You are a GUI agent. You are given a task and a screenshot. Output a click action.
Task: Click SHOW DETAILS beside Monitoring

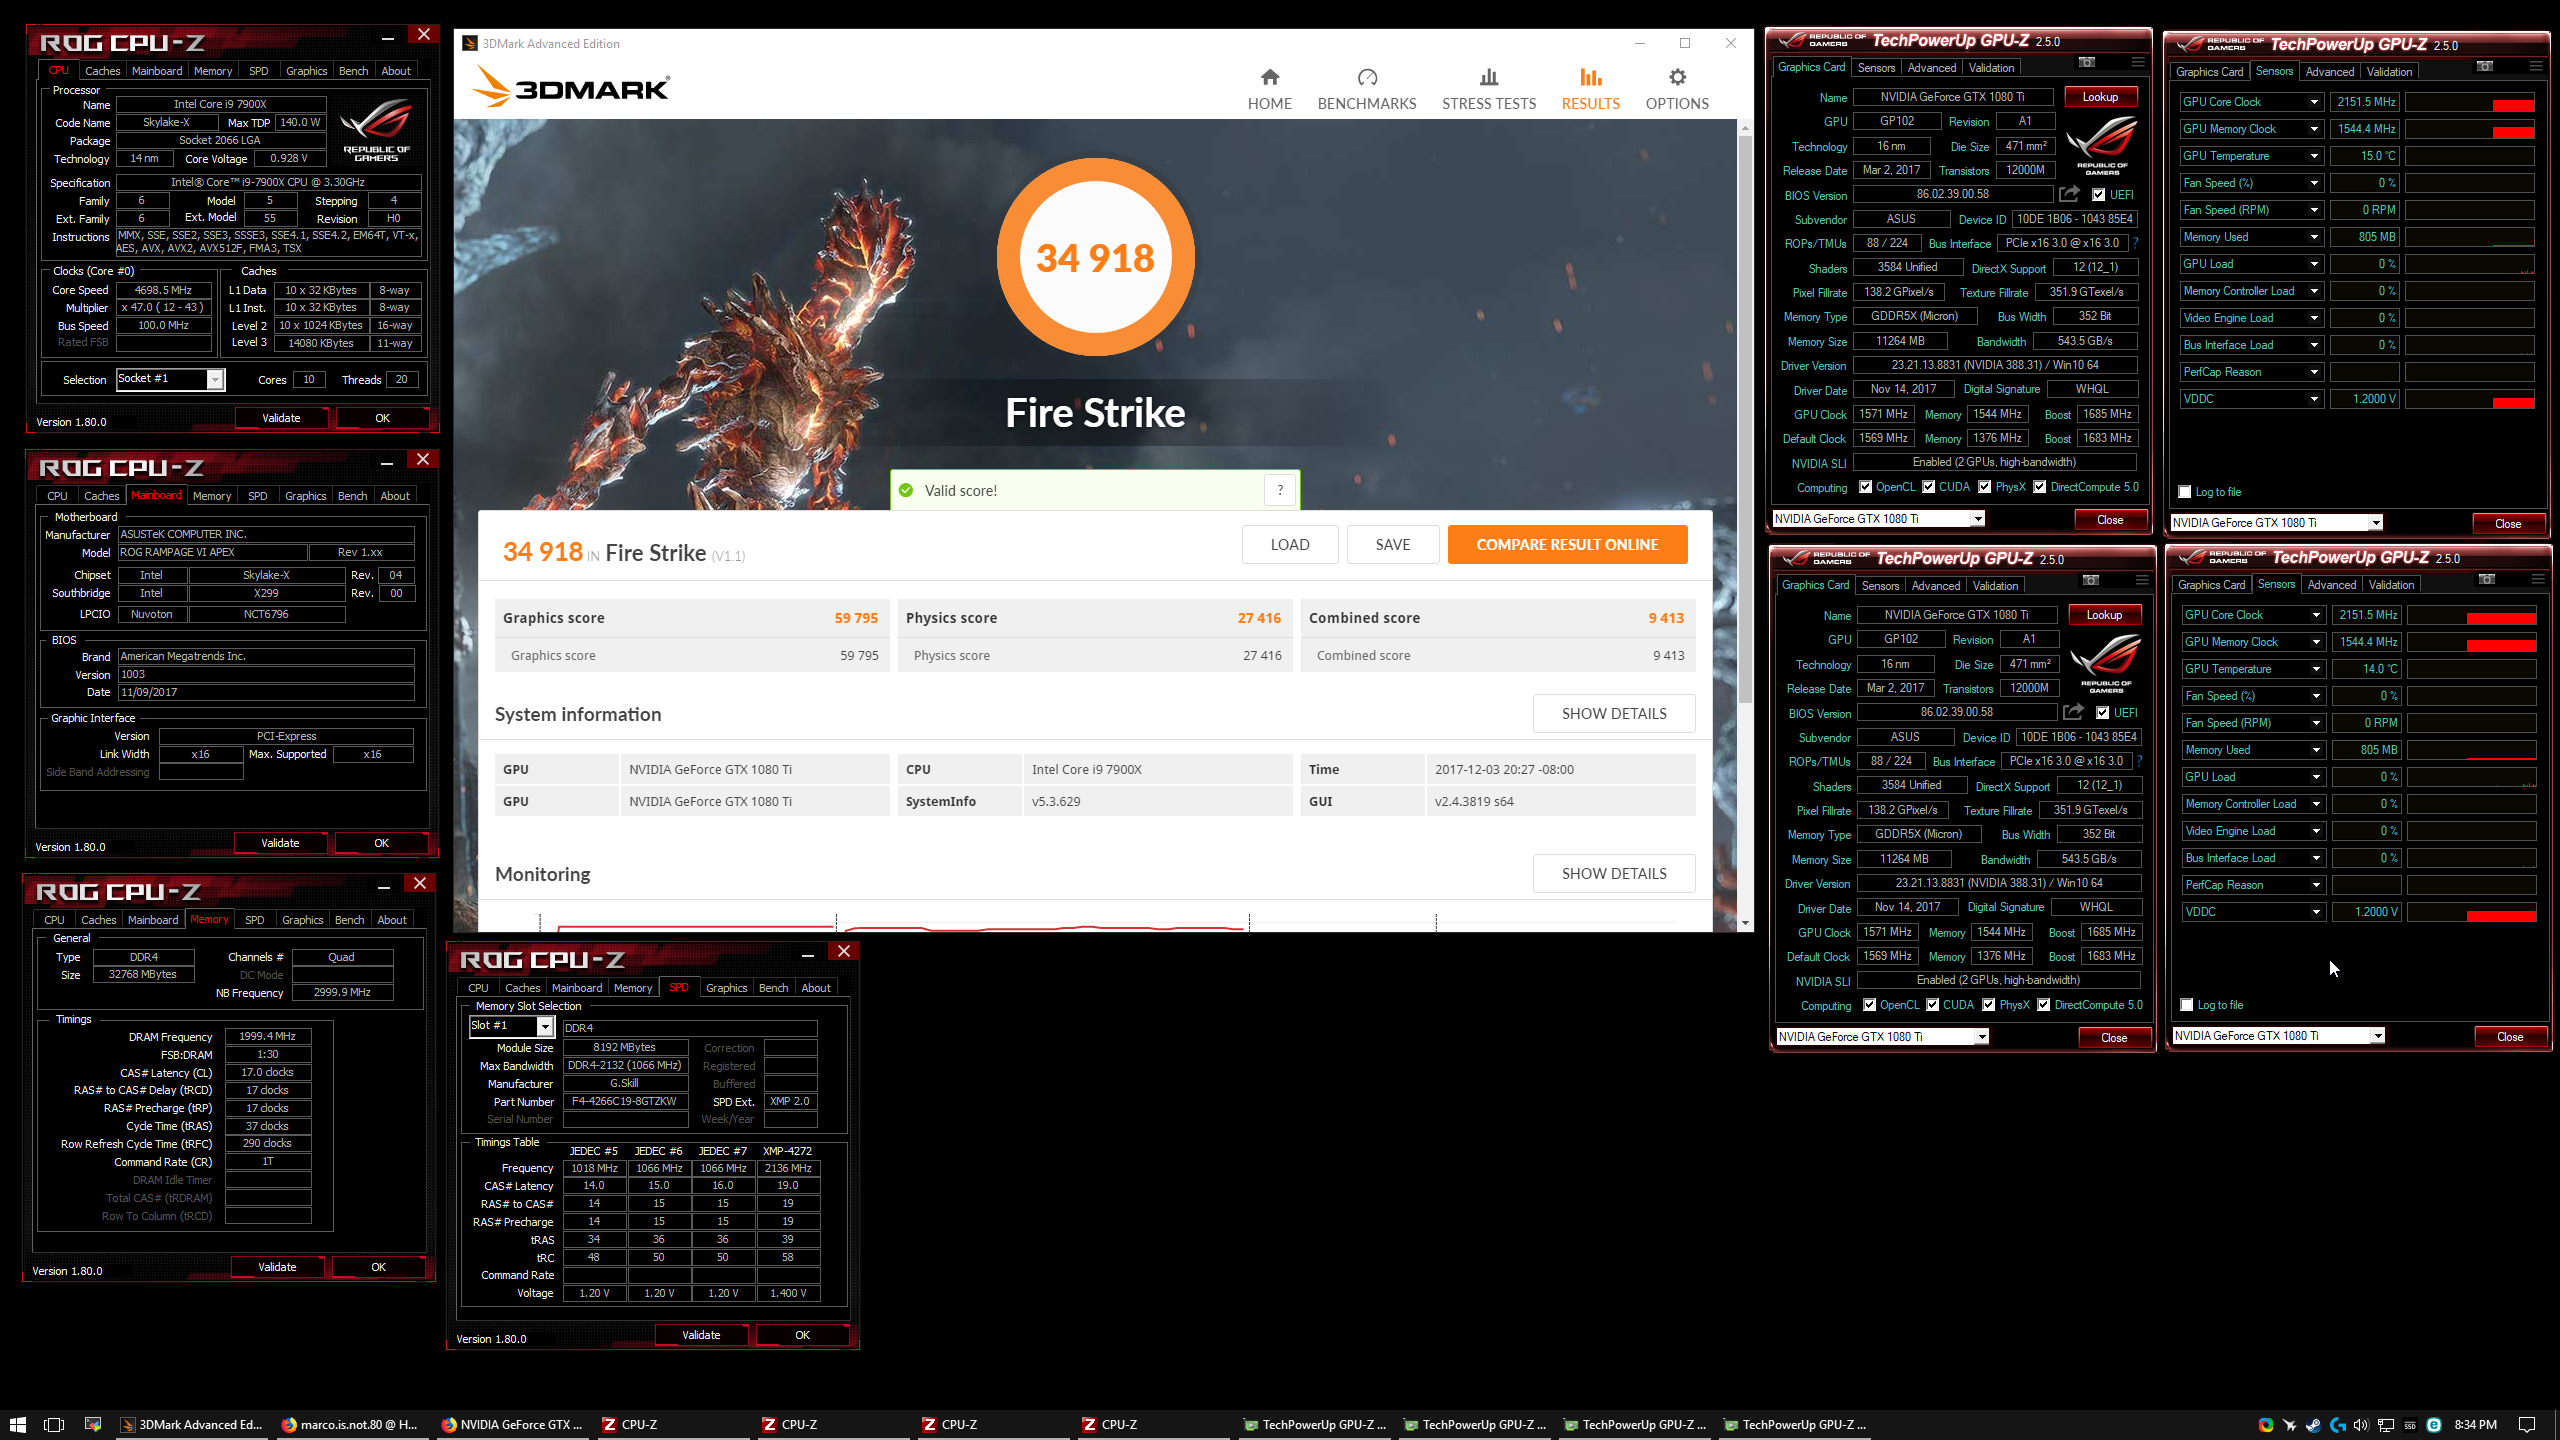pyautogui.click(x=1614, y=873)
